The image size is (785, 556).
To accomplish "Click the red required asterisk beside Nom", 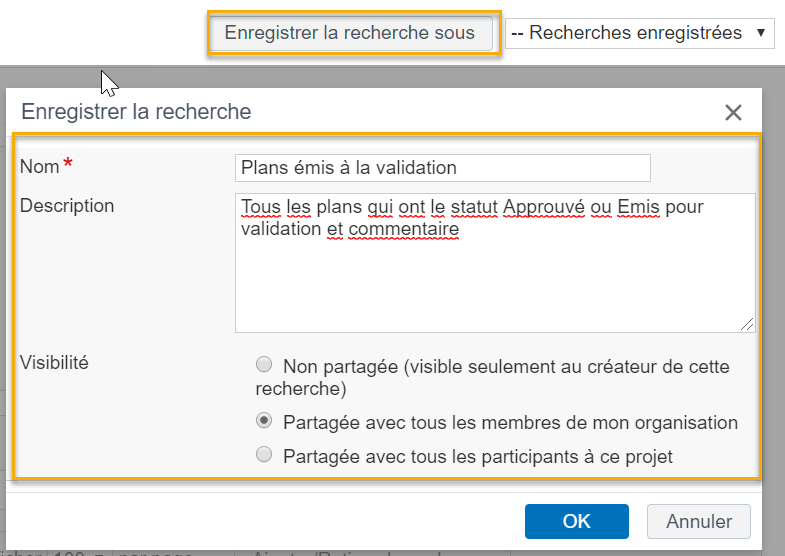I will [x=68, y=164].
